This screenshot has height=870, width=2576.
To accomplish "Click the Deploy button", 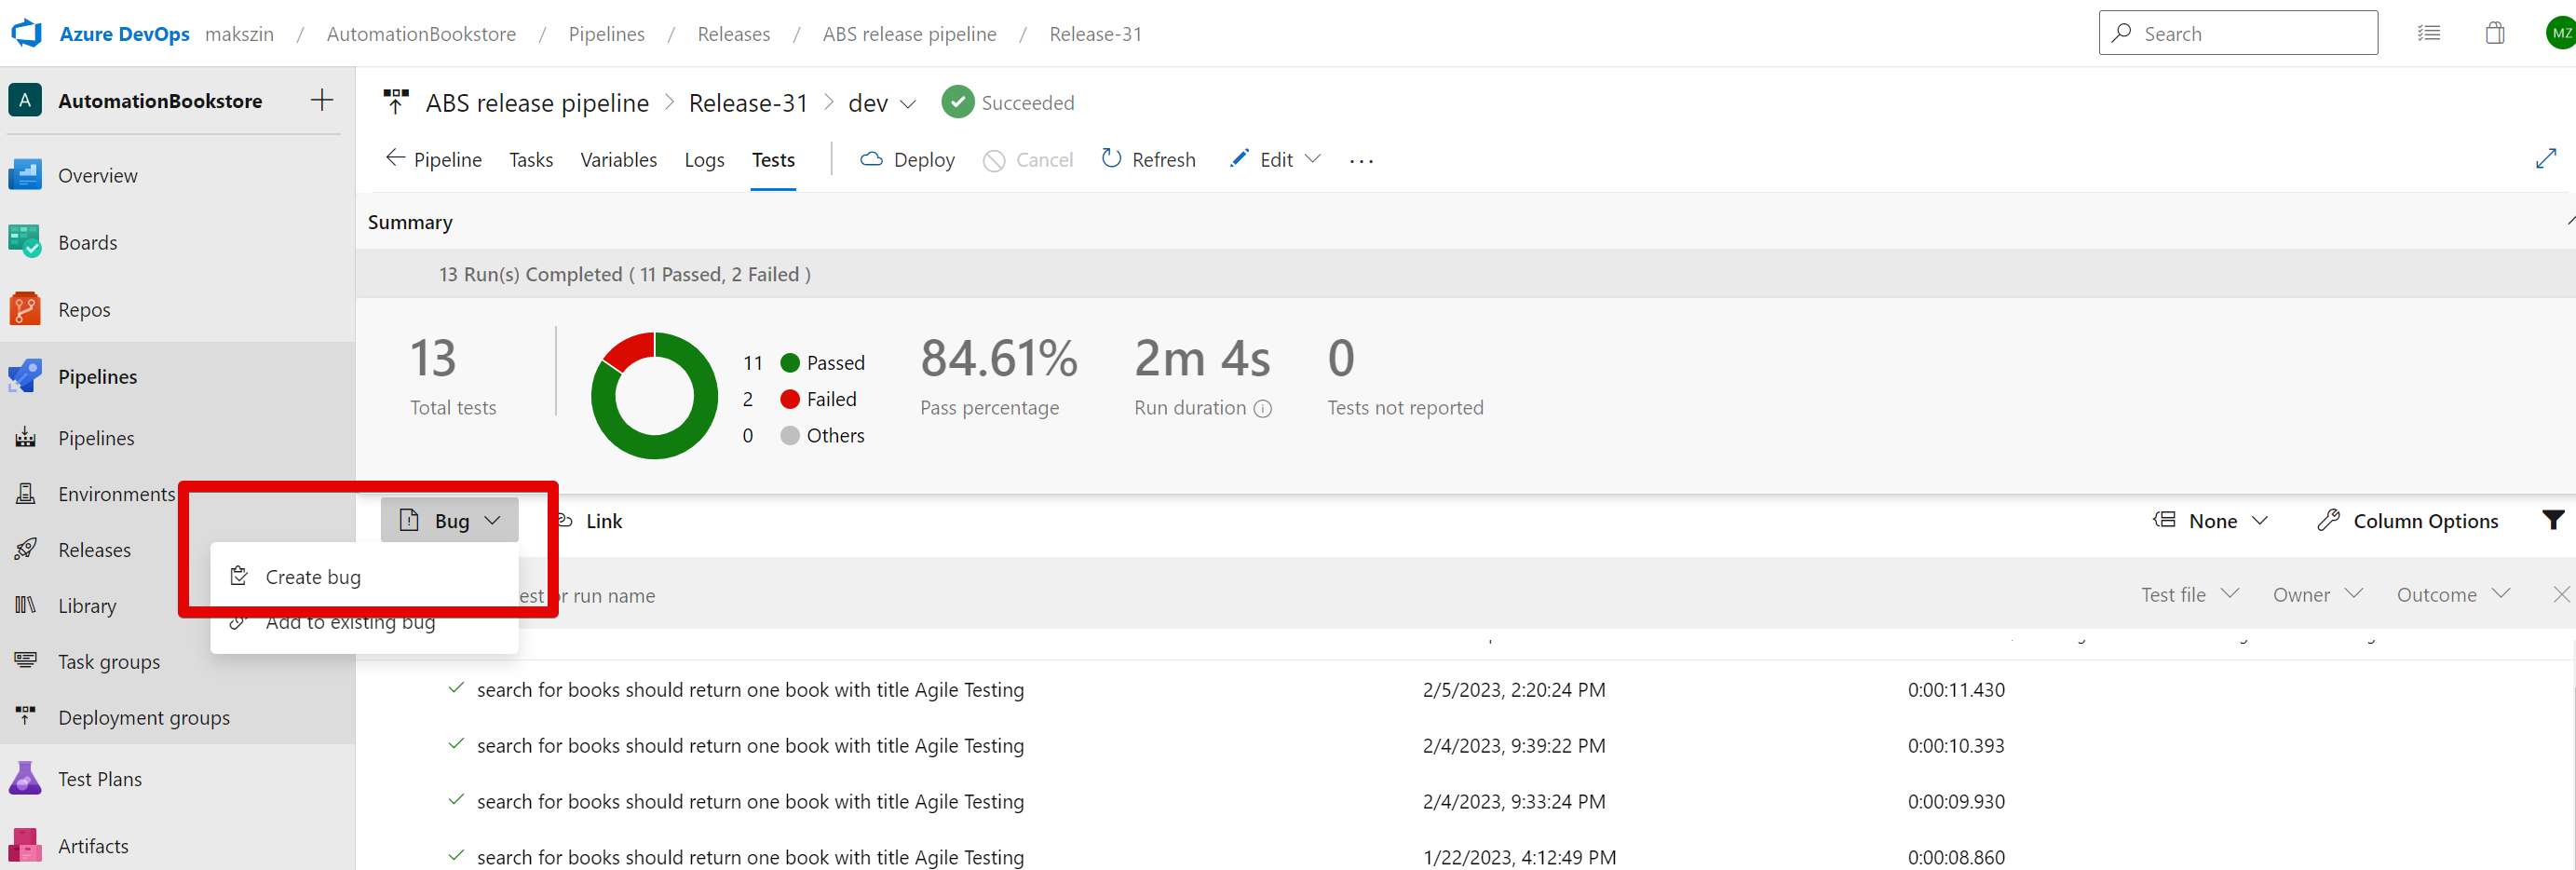I will coord(907,160).
